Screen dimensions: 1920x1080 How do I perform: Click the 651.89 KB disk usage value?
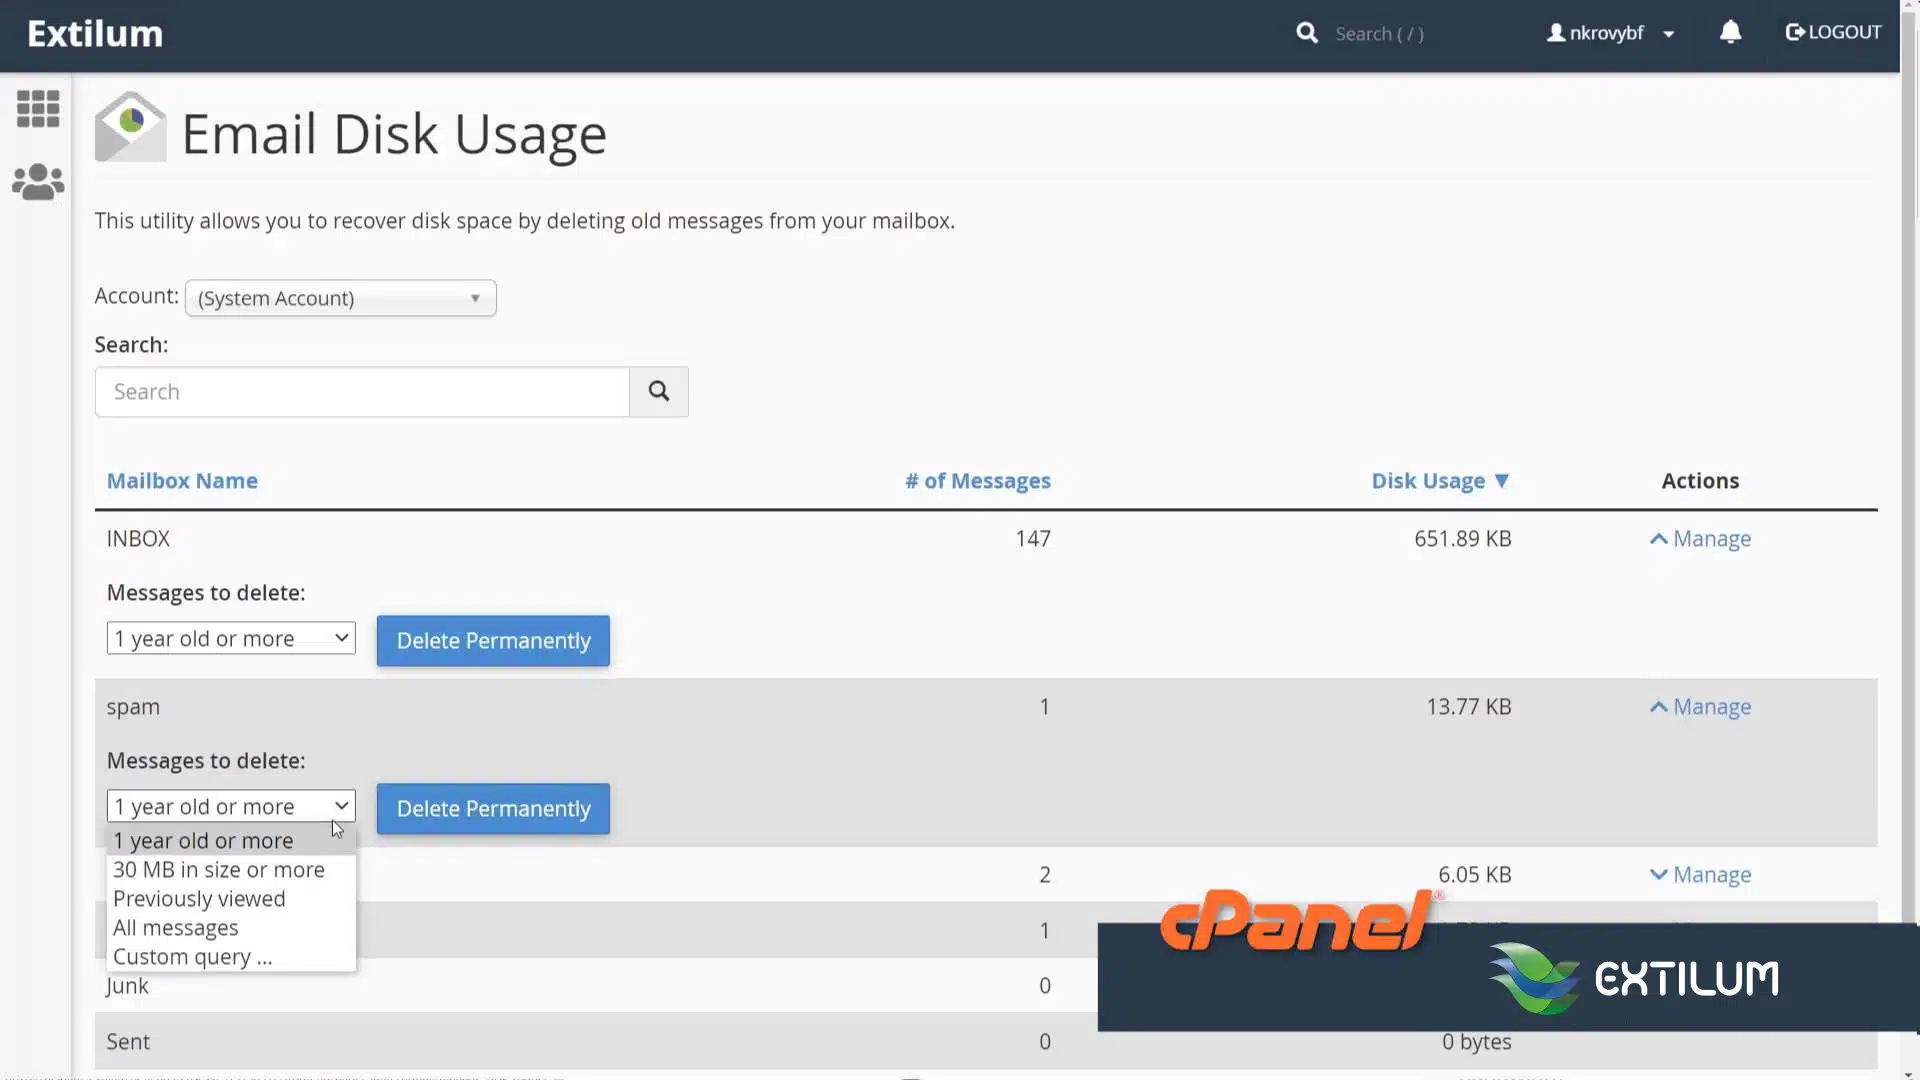coord(1462,539)
